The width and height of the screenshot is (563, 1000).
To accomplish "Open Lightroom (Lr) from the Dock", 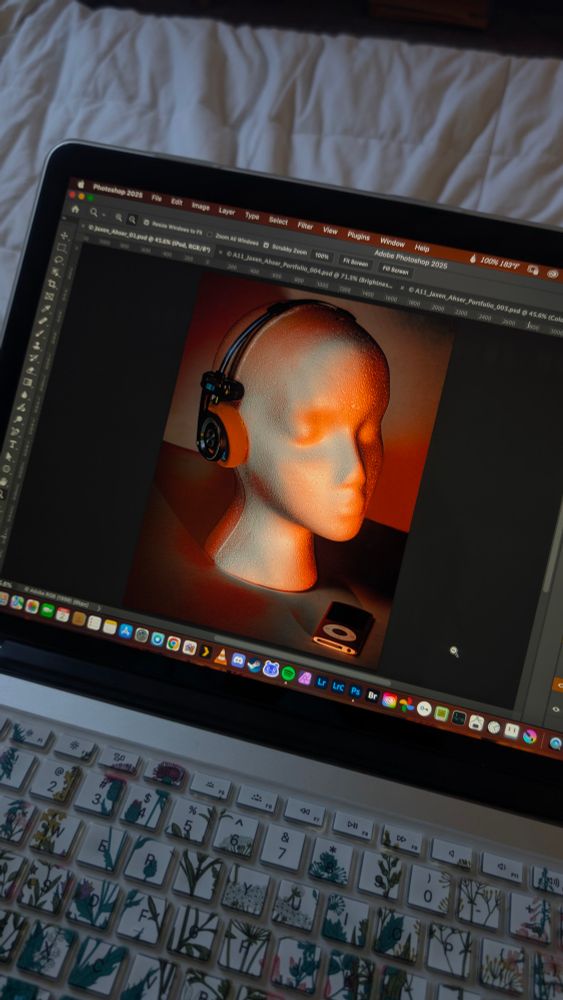I will click(x=321, y=682).
